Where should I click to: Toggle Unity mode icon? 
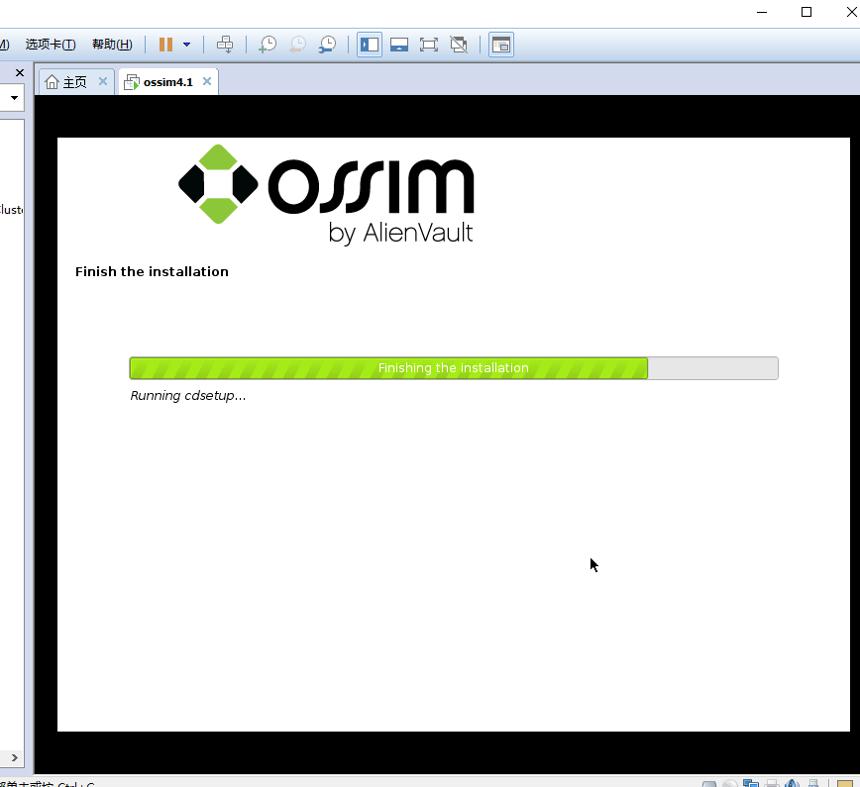tap(459, 44)
